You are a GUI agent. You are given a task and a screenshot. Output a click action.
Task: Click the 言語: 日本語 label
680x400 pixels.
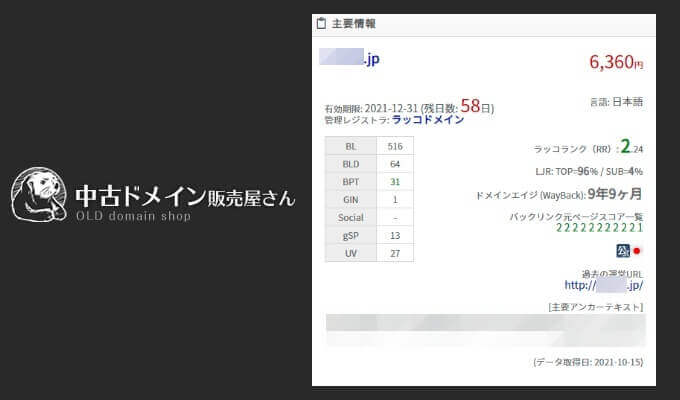616,102
